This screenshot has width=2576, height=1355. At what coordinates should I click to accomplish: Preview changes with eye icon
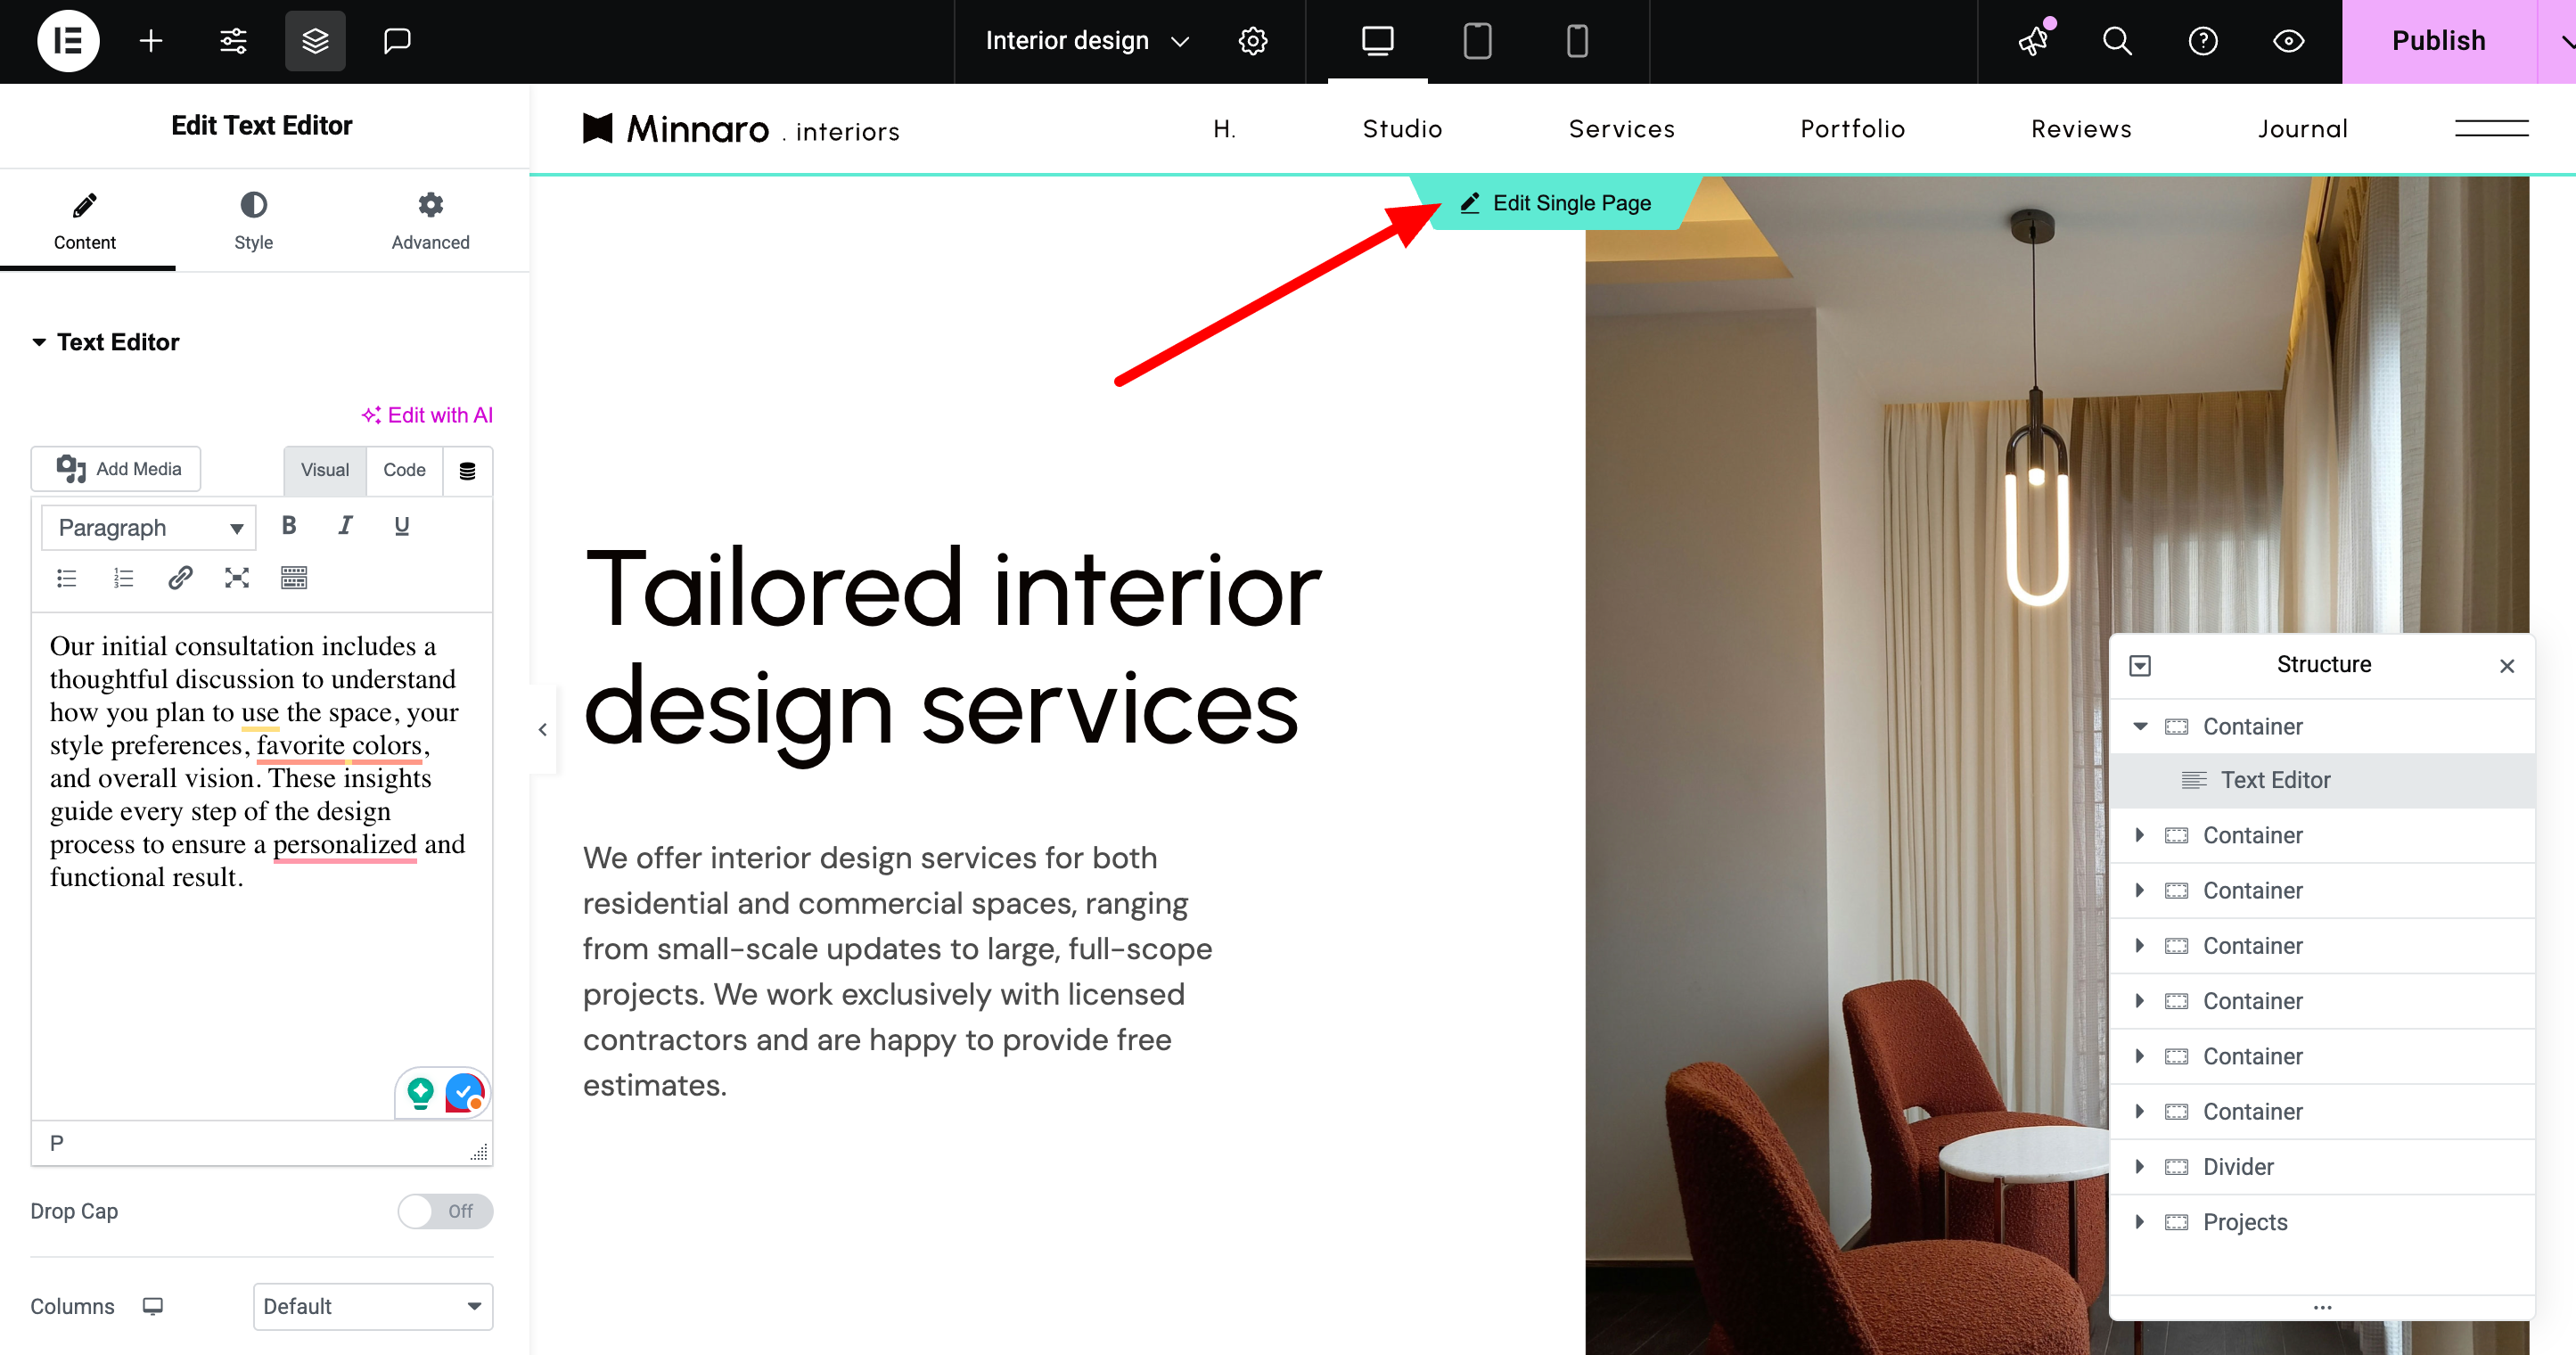tap(2288, 41)
